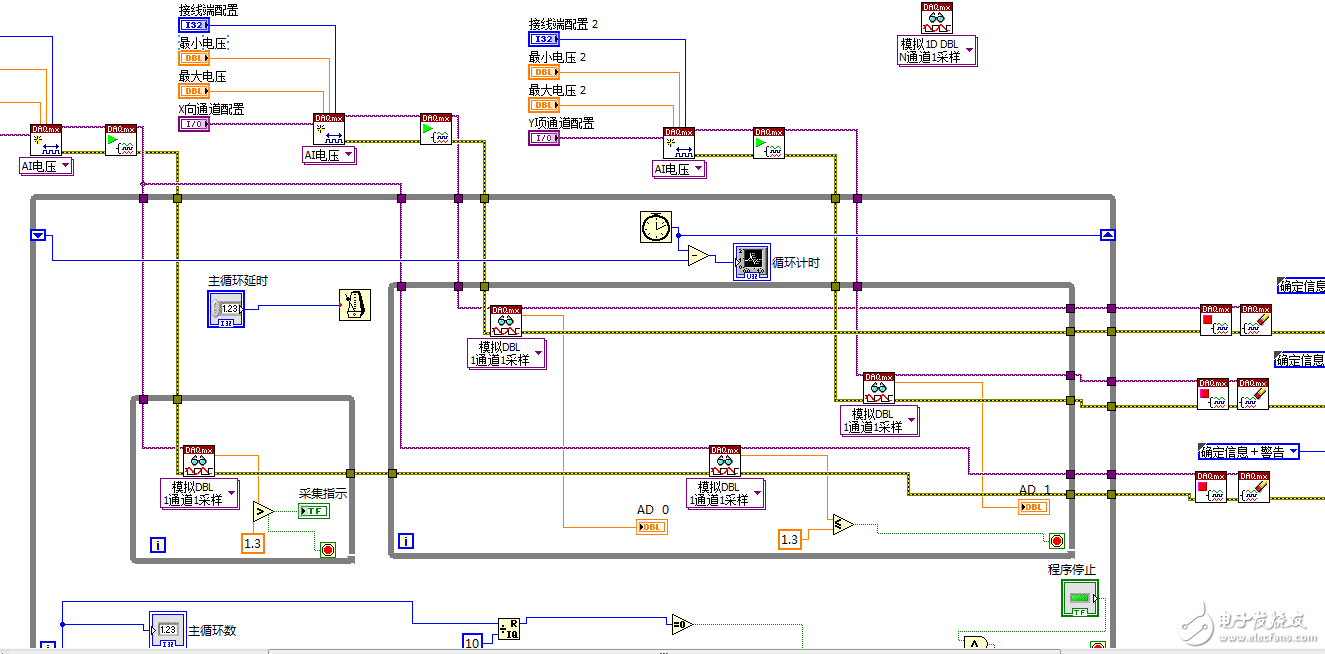Click the 1.3 constant in 采集指示 loop
The height and width of the screenshot is (654, 1325).
coord(254,543)
